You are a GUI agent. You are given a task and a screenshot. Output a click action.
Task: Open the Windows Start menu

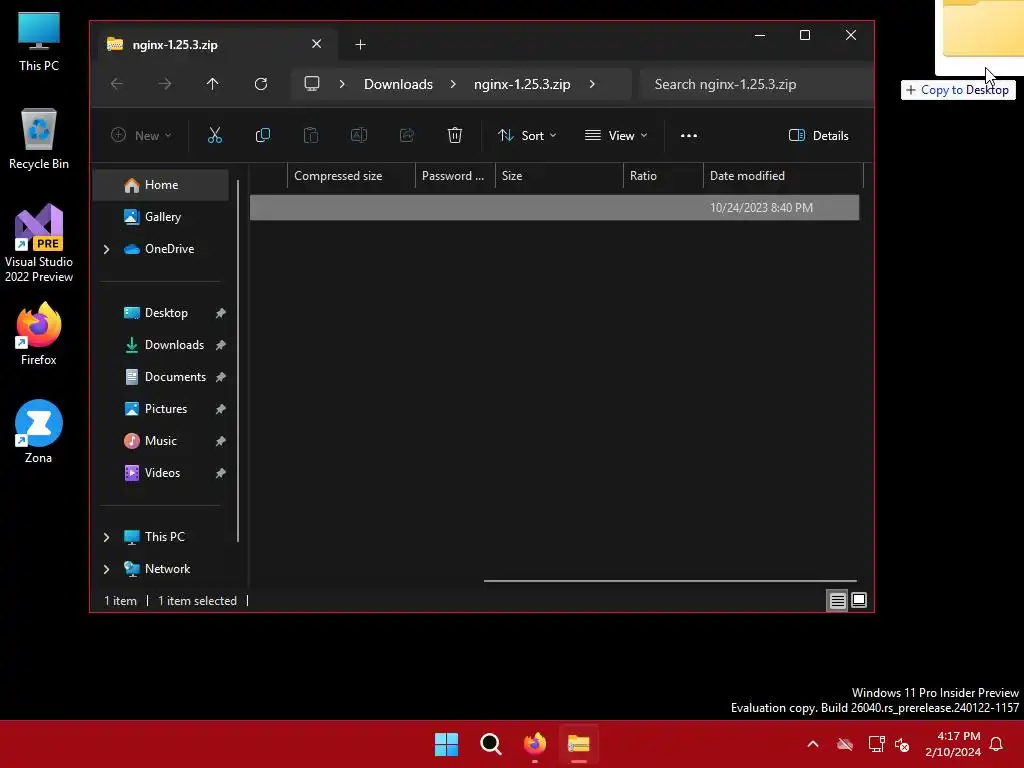pos(447,744)
